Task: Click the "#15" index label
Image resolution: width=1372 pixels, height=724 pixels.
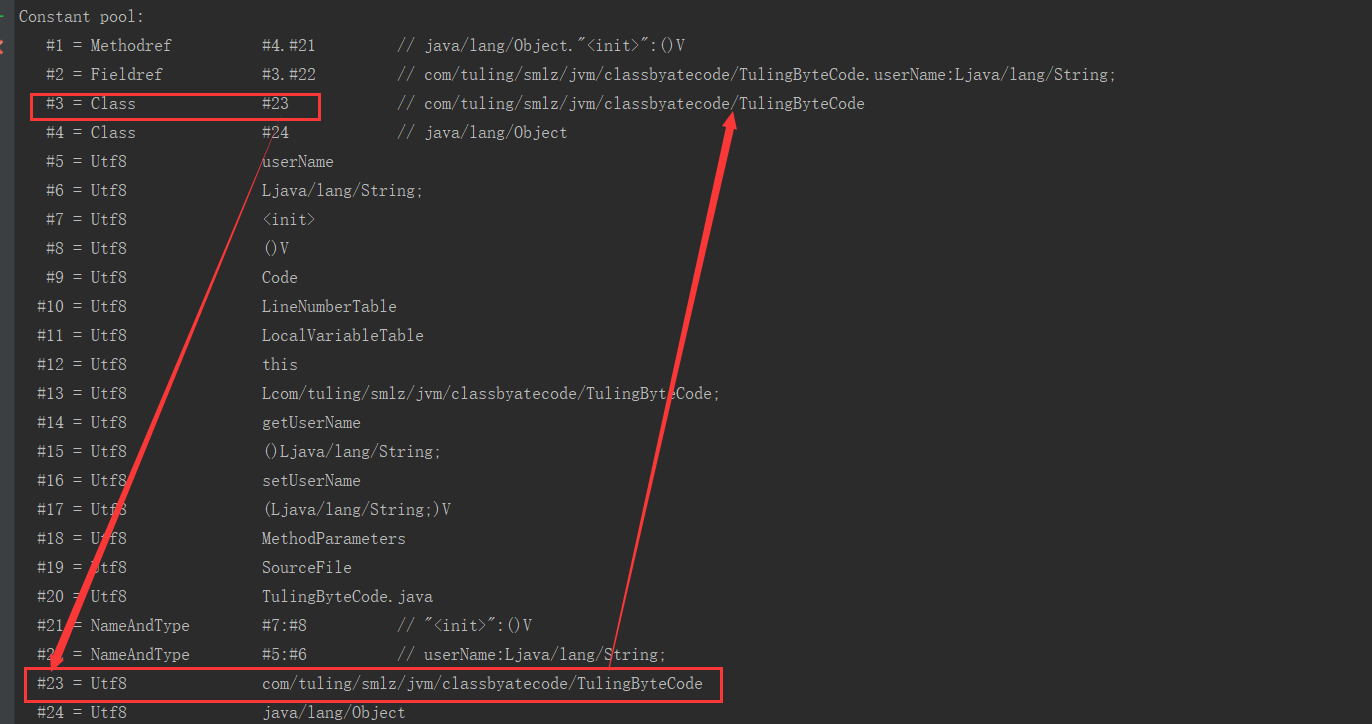Action: [50, 451]
